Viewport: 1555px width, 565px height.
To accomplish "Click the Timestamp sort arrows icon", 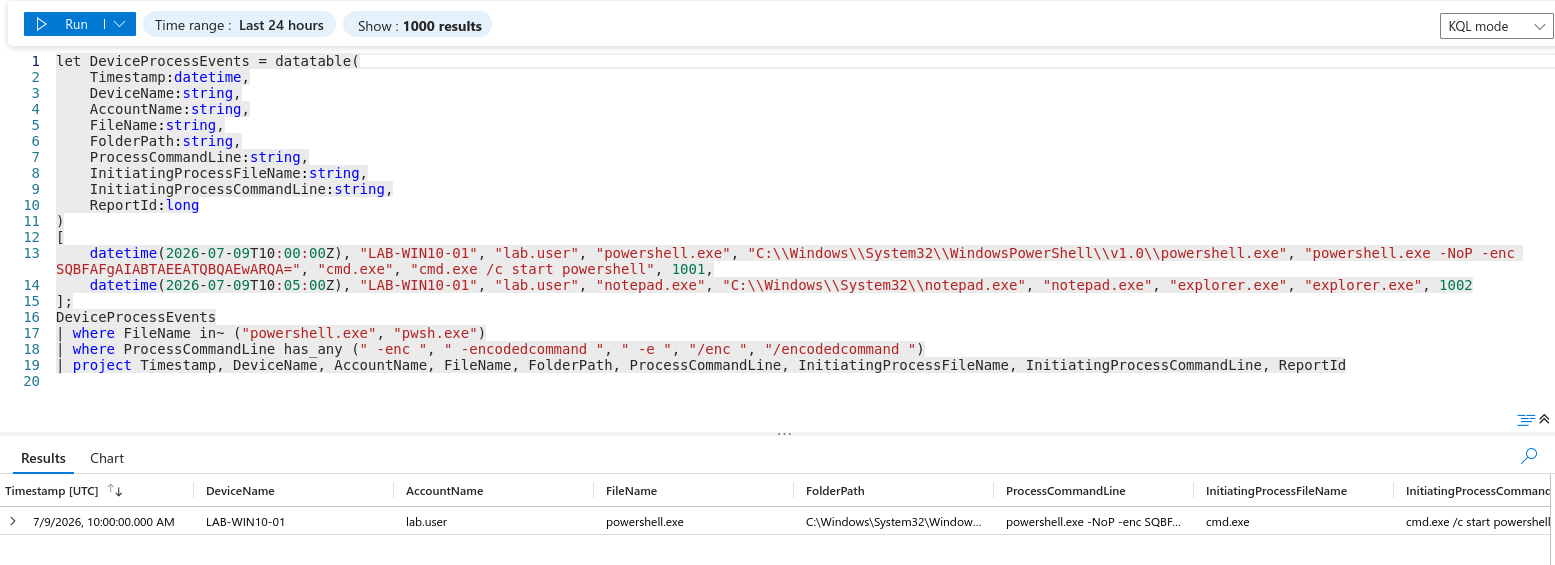I will 114,491.
